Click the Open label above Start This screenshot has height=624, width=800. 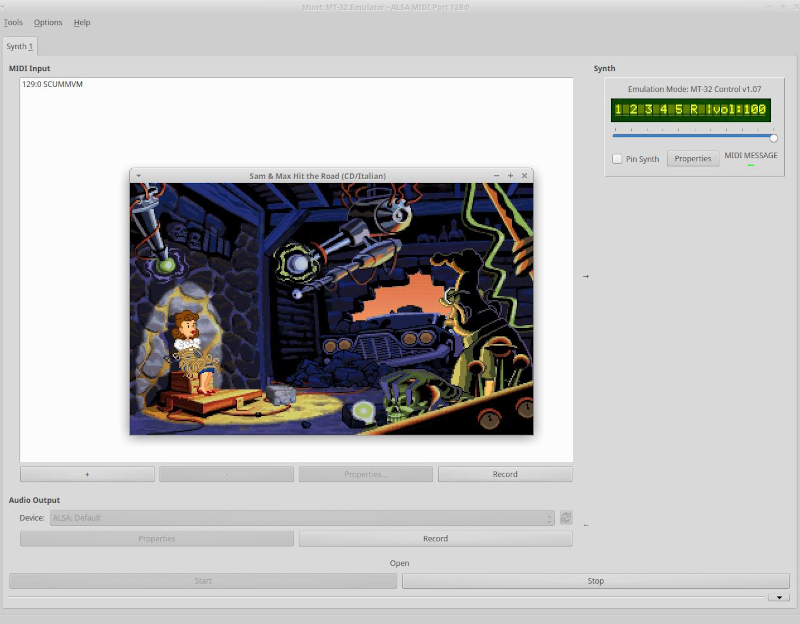399,563
